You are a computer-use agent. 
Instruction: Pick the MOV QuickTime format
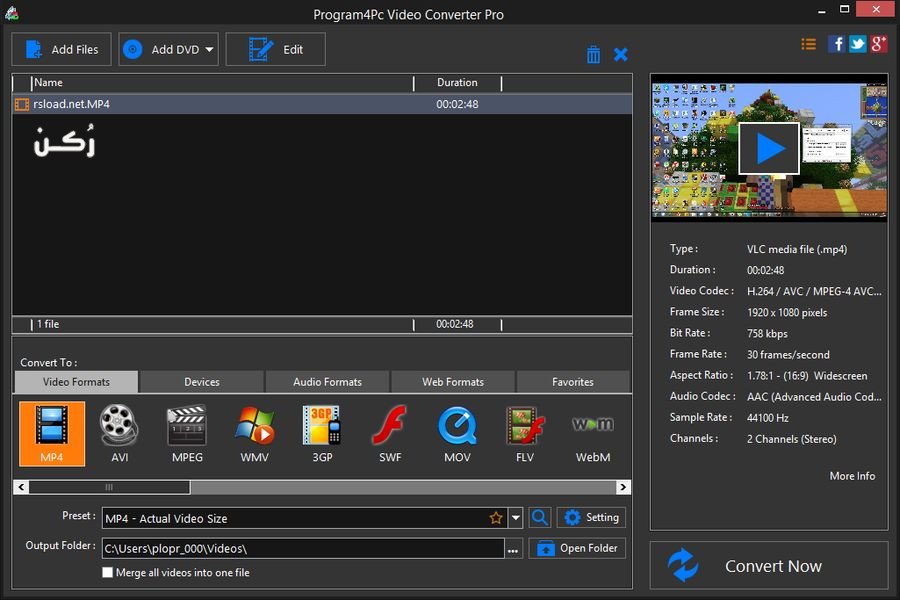[457, 433]
